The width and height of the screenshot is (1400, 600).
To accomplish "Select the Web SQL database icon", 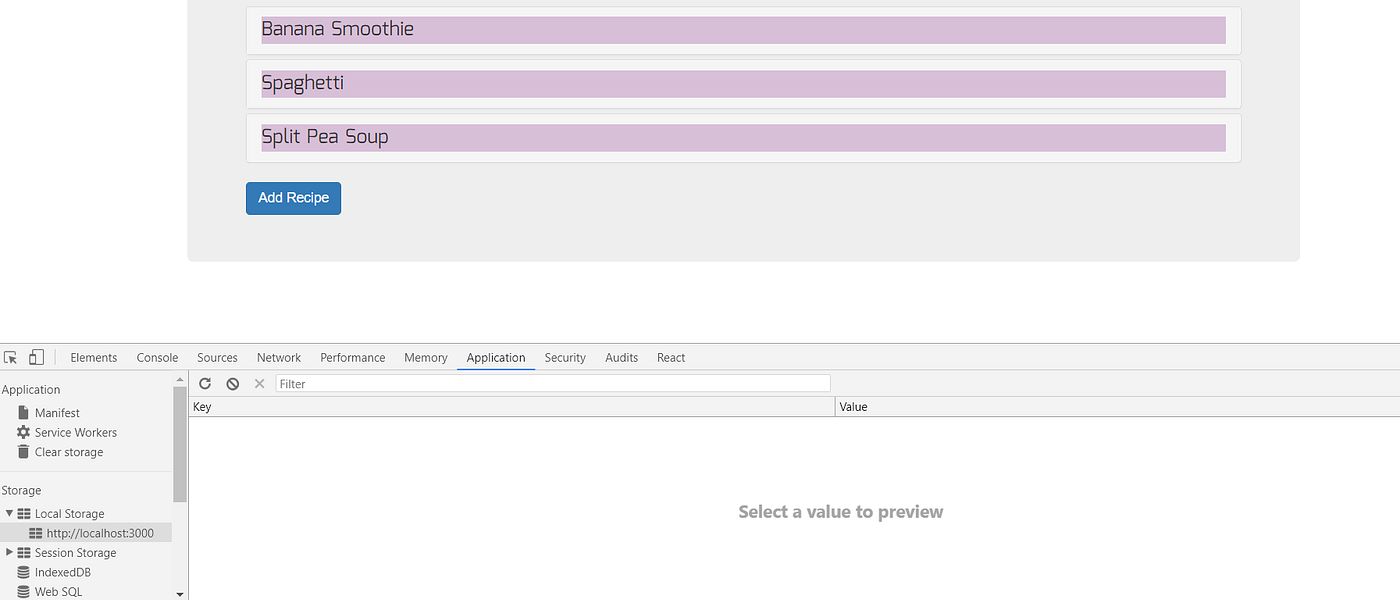I will [x=23, y=592].
